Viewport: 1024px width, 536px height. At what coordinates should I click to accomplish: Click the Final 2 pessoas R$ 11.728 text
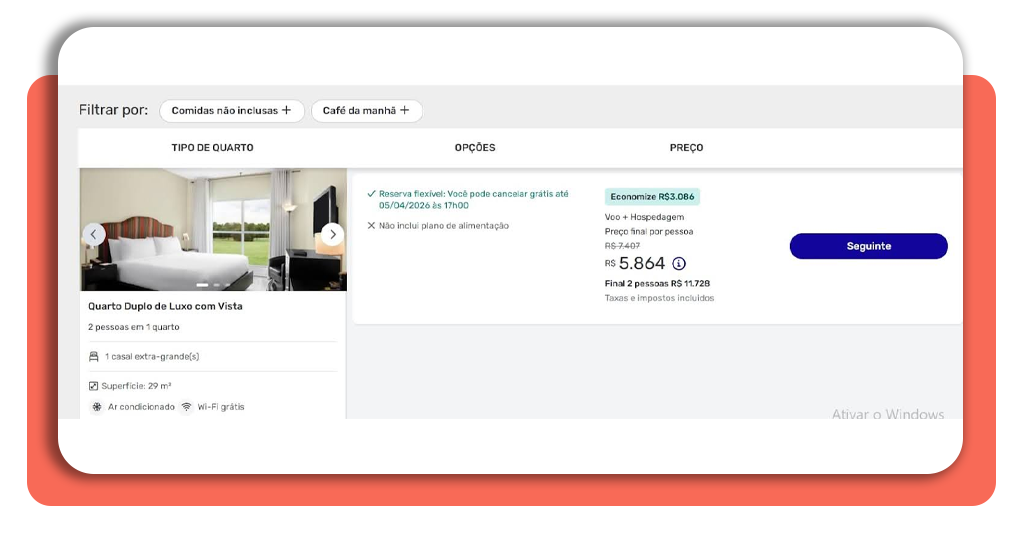pos(657,284)
